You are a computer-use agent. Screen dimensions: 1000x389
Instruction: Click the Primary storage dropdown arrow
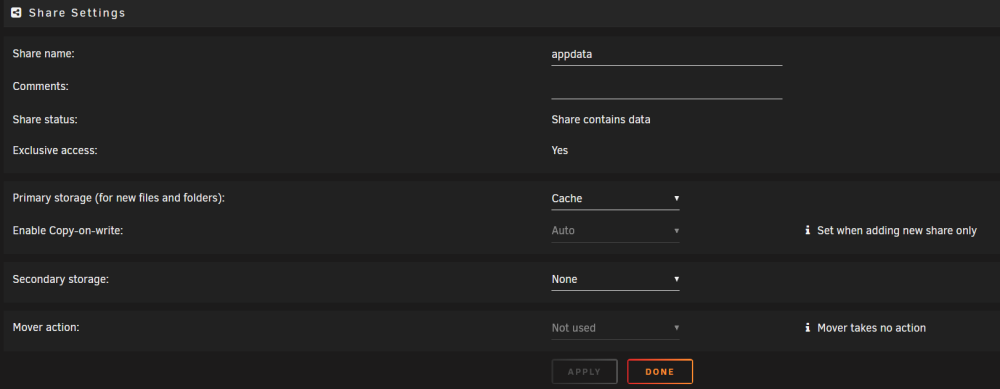pos(676,199)
